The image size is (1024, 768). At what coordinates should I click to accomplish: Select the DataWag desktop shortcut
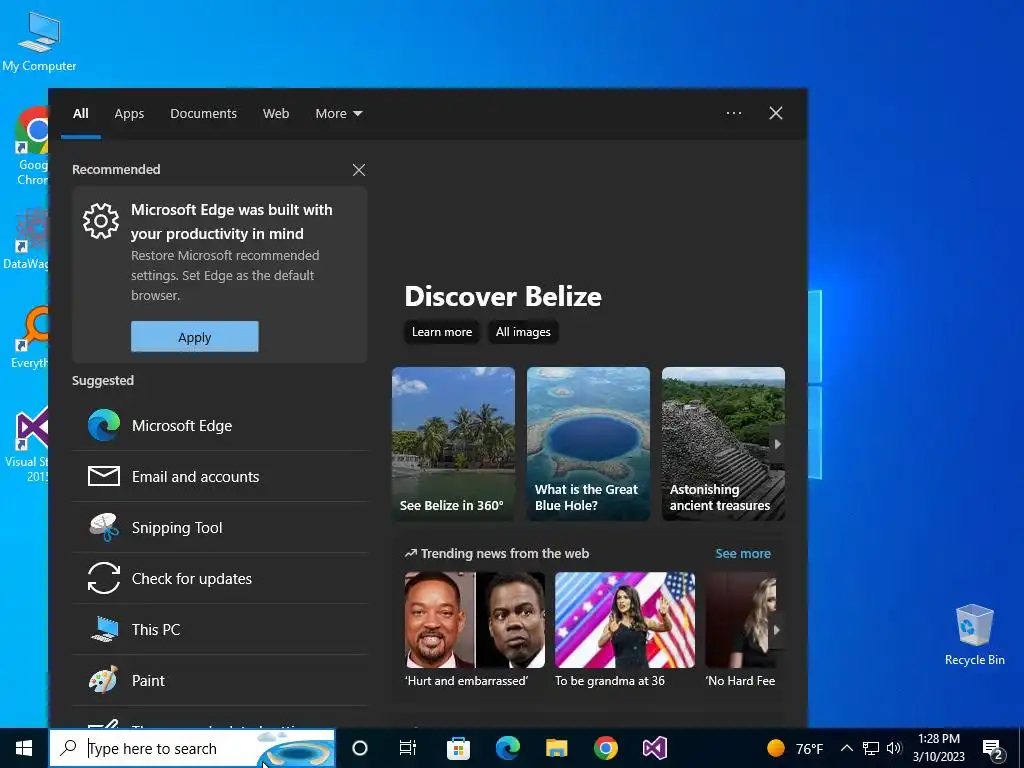26,238
